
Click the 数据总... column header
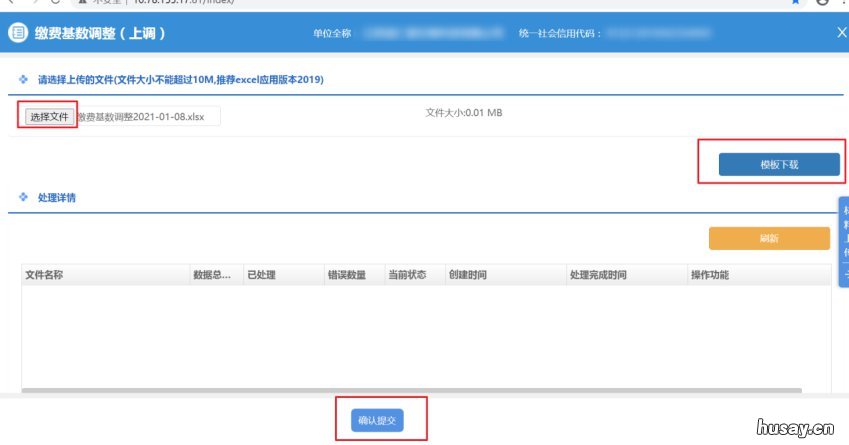tap(217, 275)
